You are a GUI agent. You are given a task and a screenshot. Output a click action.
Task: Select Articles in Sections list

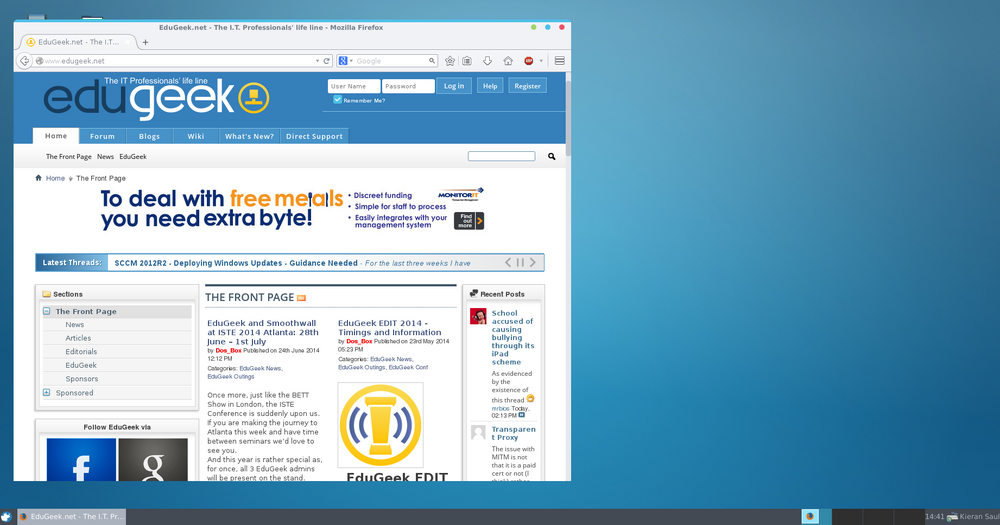tap(78, 338)
